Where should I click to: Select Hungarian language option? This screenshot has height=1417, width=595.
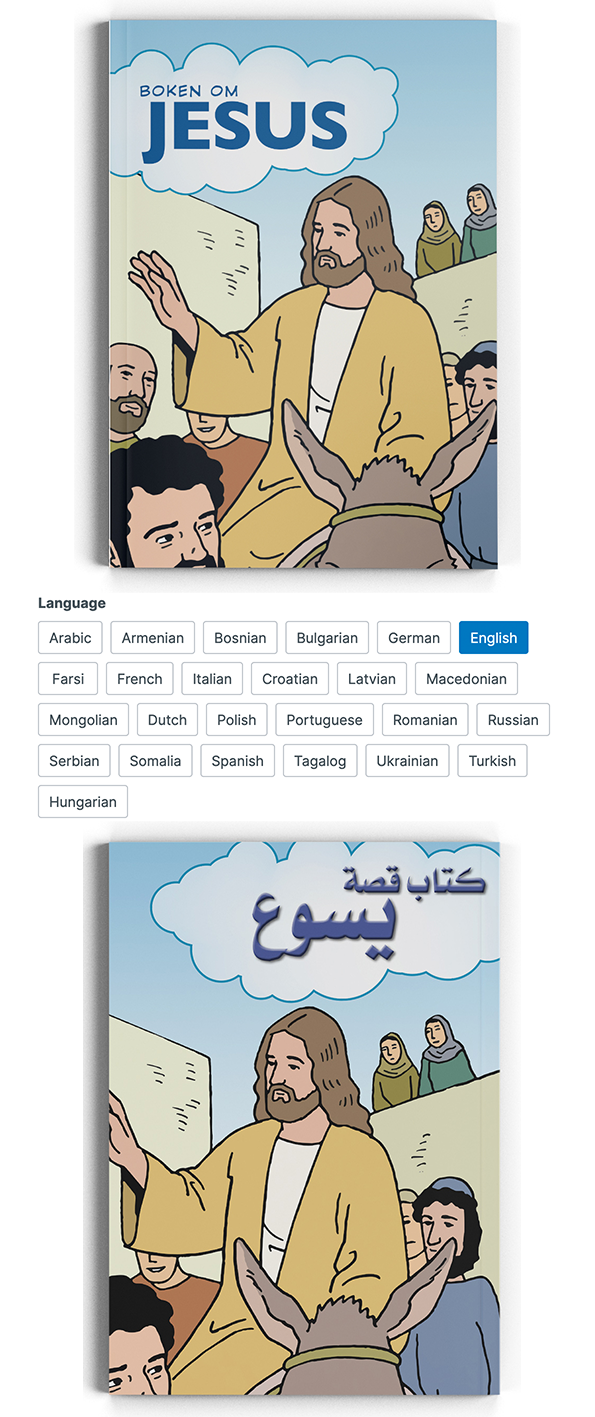click(83, 802)
